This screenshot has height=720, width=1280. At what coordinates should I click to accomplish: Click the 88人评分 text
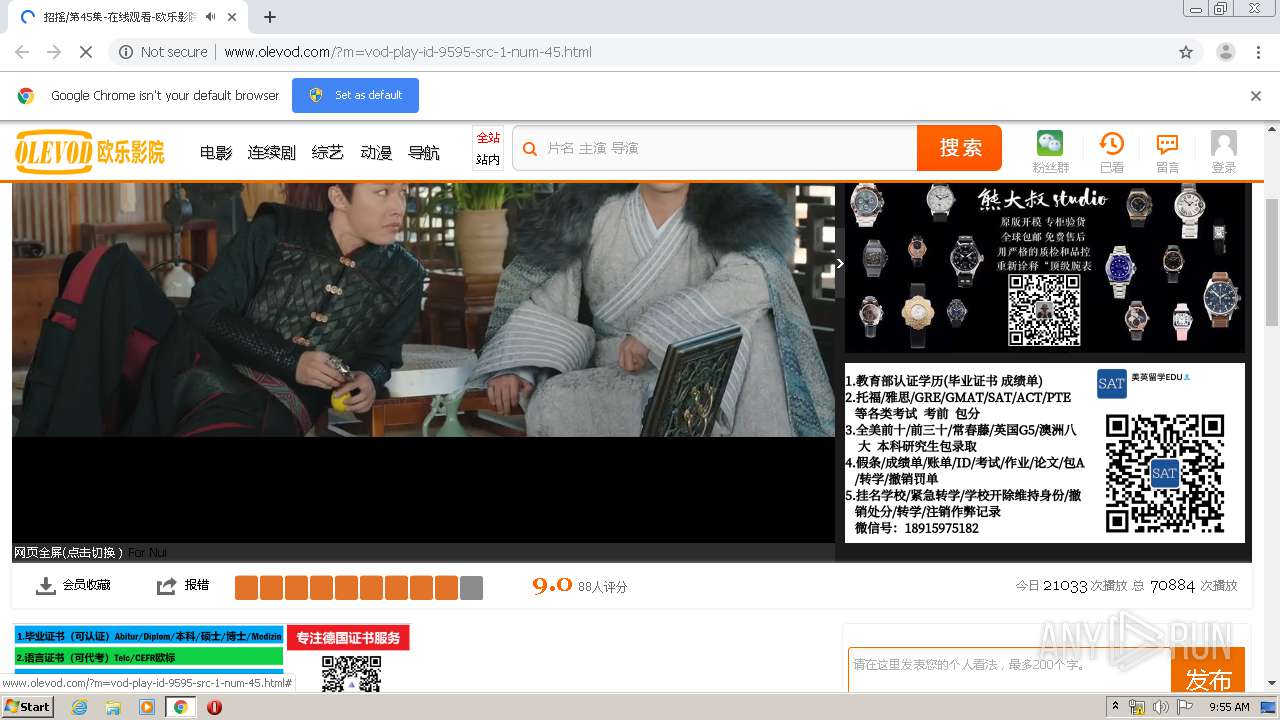603,587
